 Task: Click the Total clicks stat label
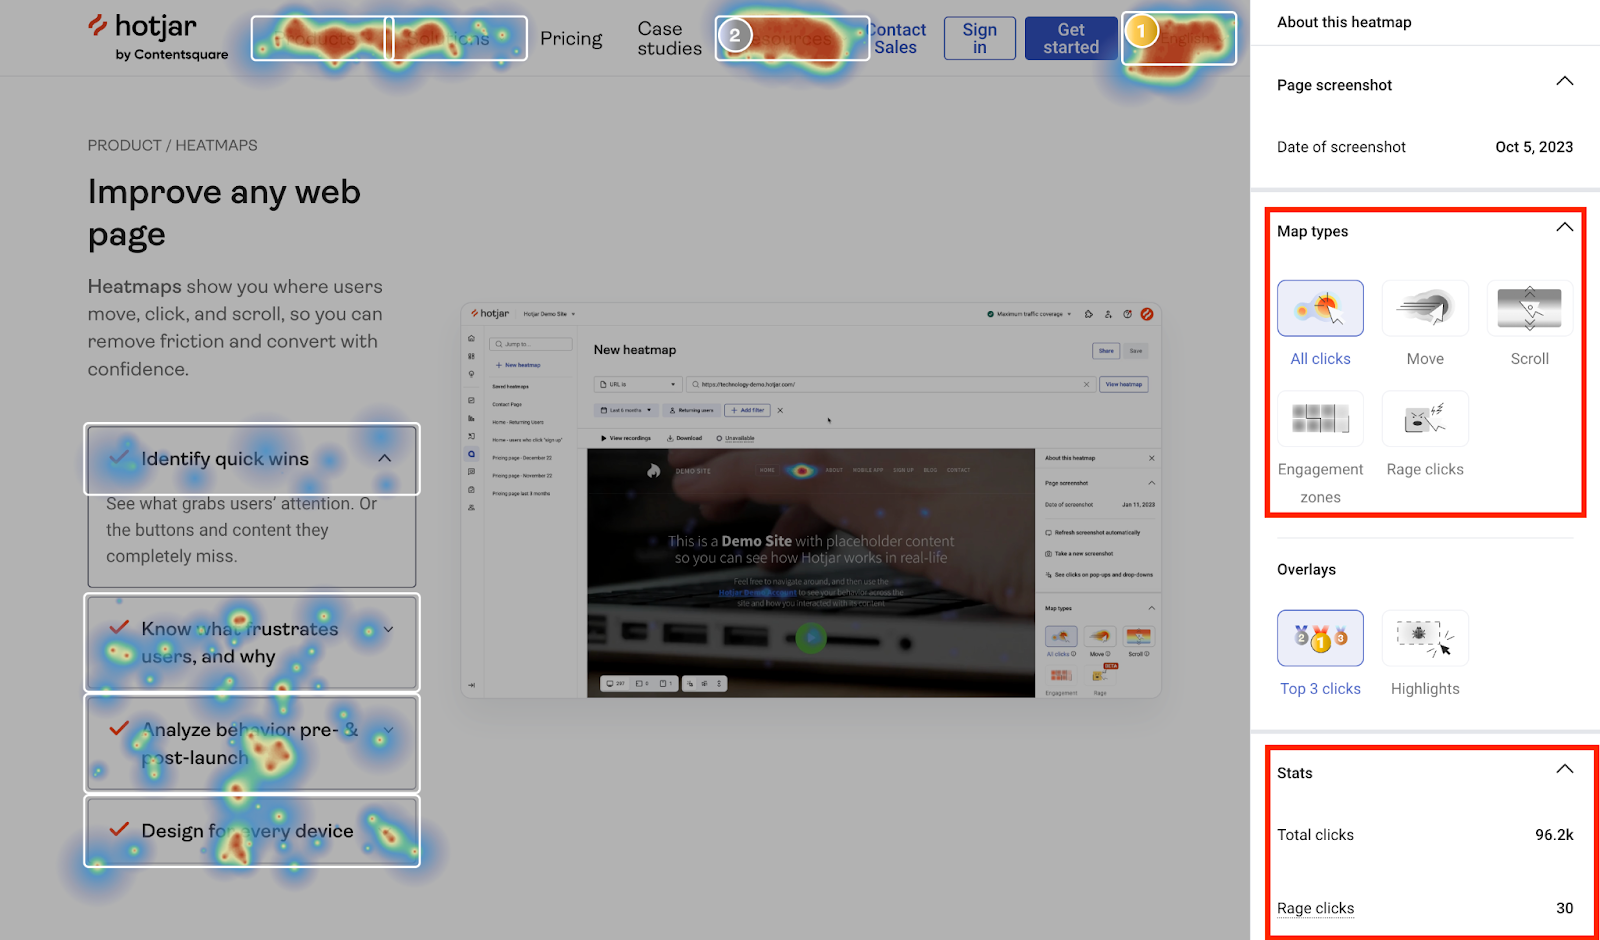tap(1315, 835)
